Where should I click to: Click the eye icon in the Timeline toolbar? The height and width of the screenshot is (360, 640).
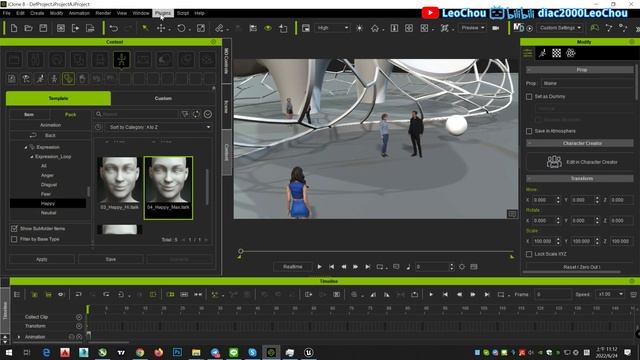(61, 294)
